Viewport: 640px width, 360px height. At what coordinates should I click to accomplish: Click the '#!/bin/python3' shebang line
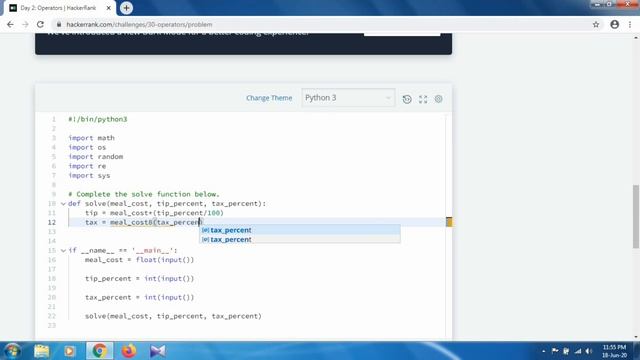pyautogui.click(x=98, y=119)
